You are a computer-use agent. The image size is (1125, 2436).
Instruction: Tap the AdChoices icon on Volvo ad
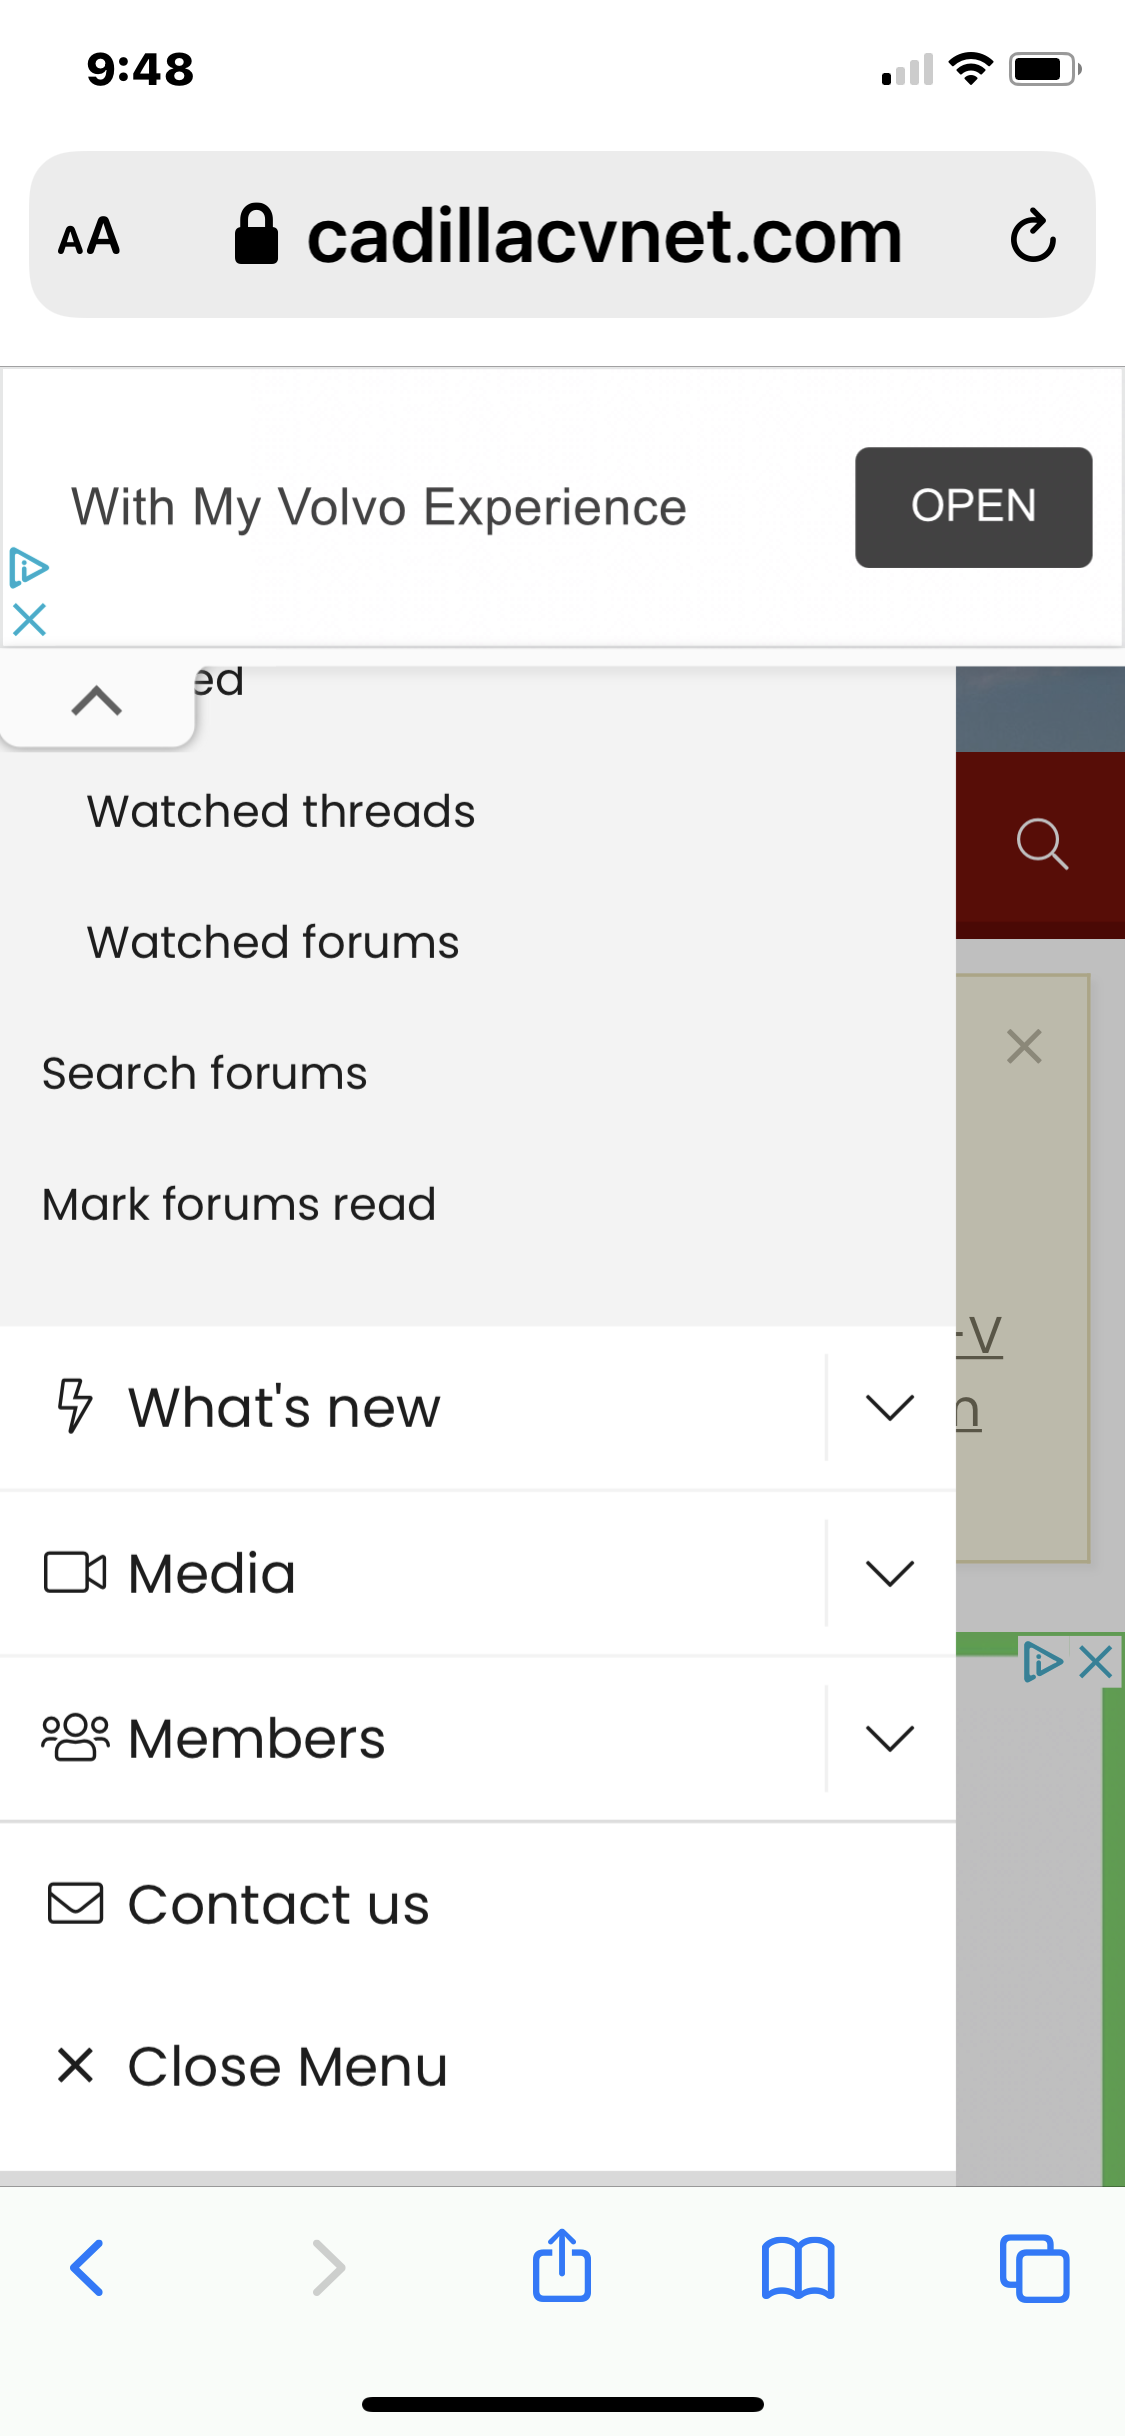[x=29, y=568]
